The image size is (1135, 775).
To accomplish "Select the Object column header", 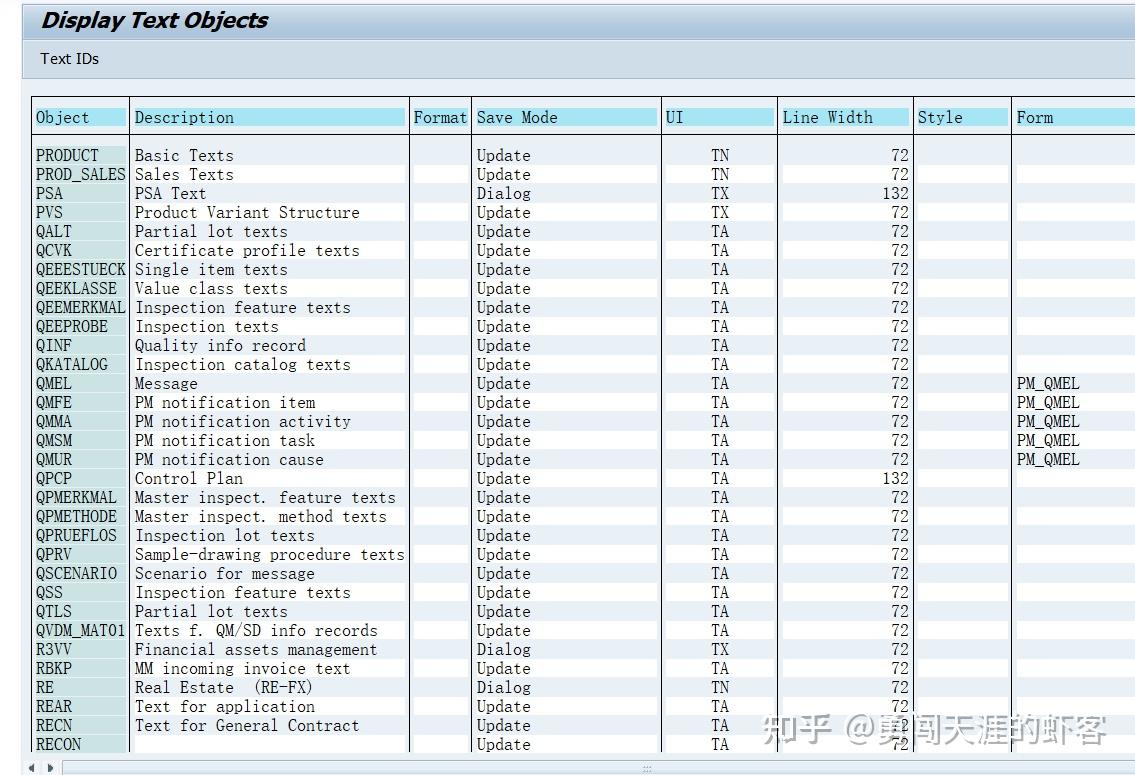I will (80, 117).
